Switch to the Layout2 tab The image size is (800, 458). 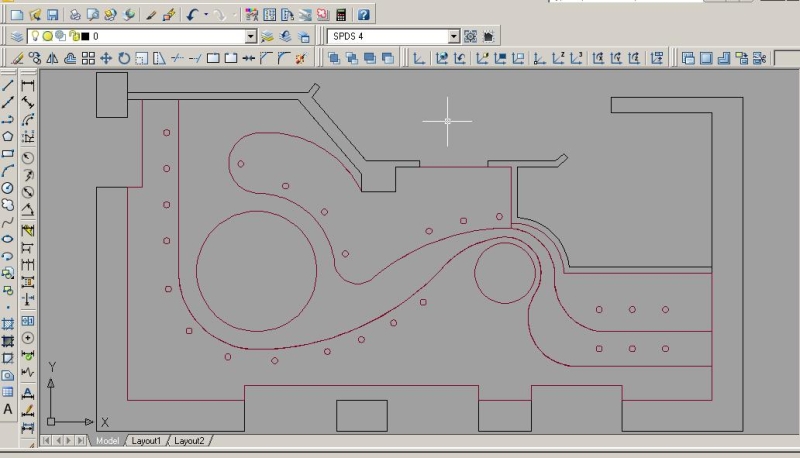point(189,441)
